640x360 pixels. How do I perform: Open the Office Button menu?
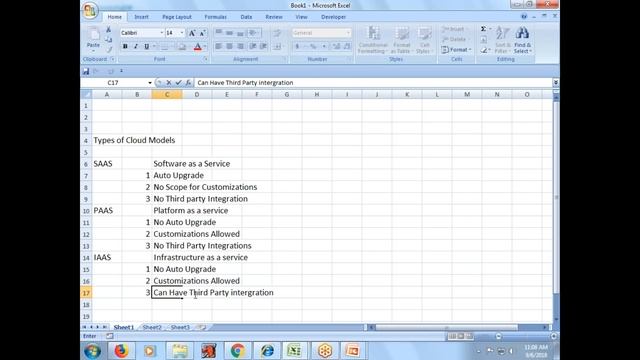90,10
